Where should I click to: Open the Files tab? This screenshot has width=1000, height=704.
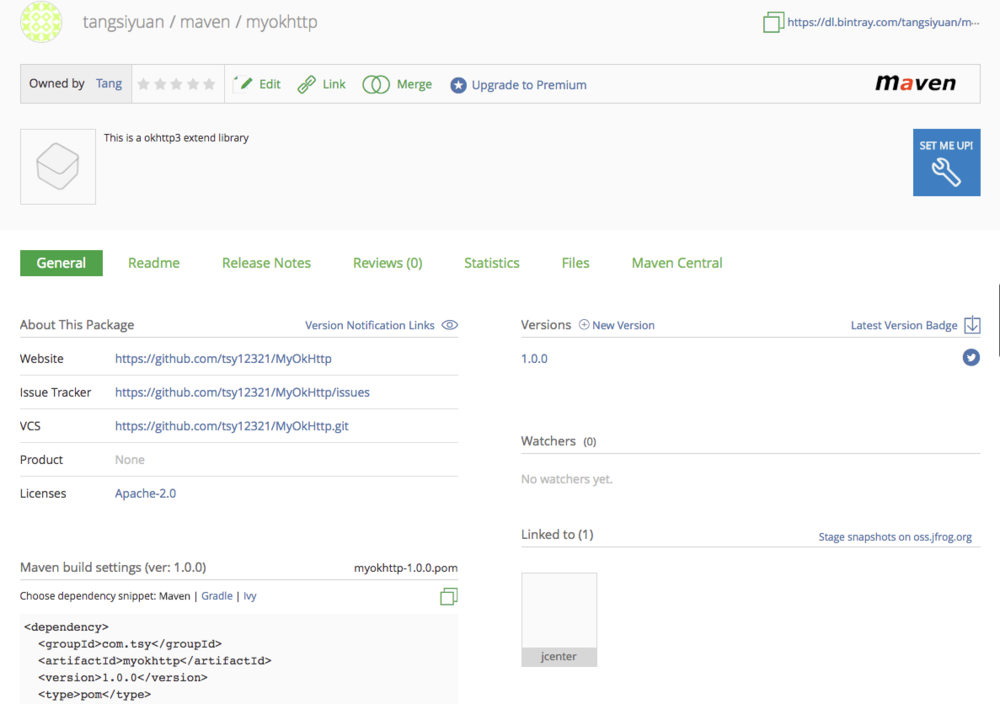pyautogui.click(x=575, y=263)
